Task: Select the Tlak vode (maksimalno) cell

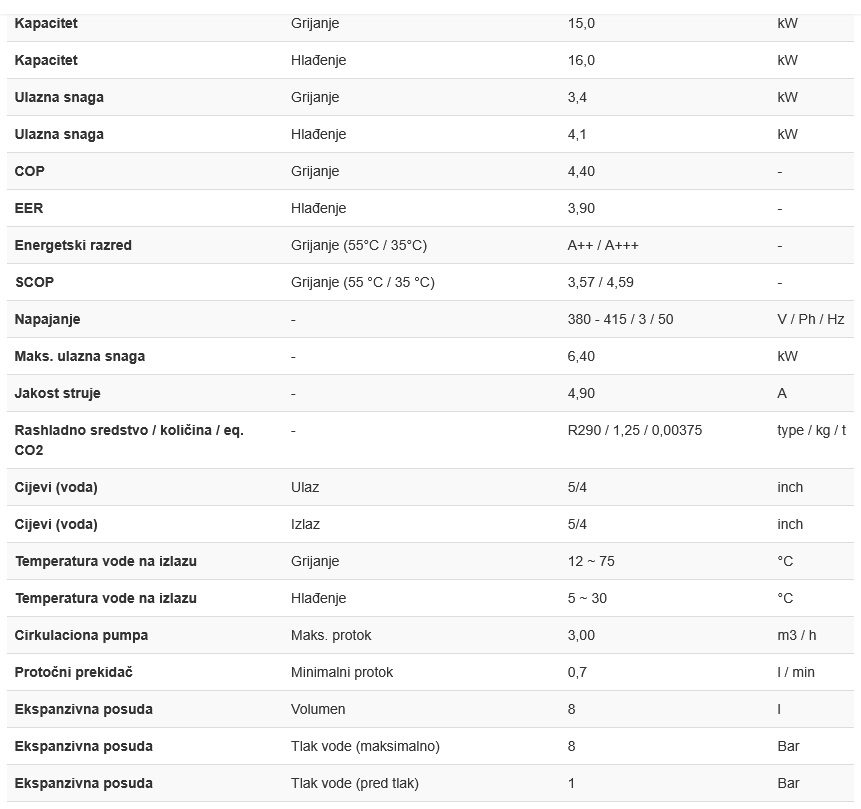Action: click(365, 746)
